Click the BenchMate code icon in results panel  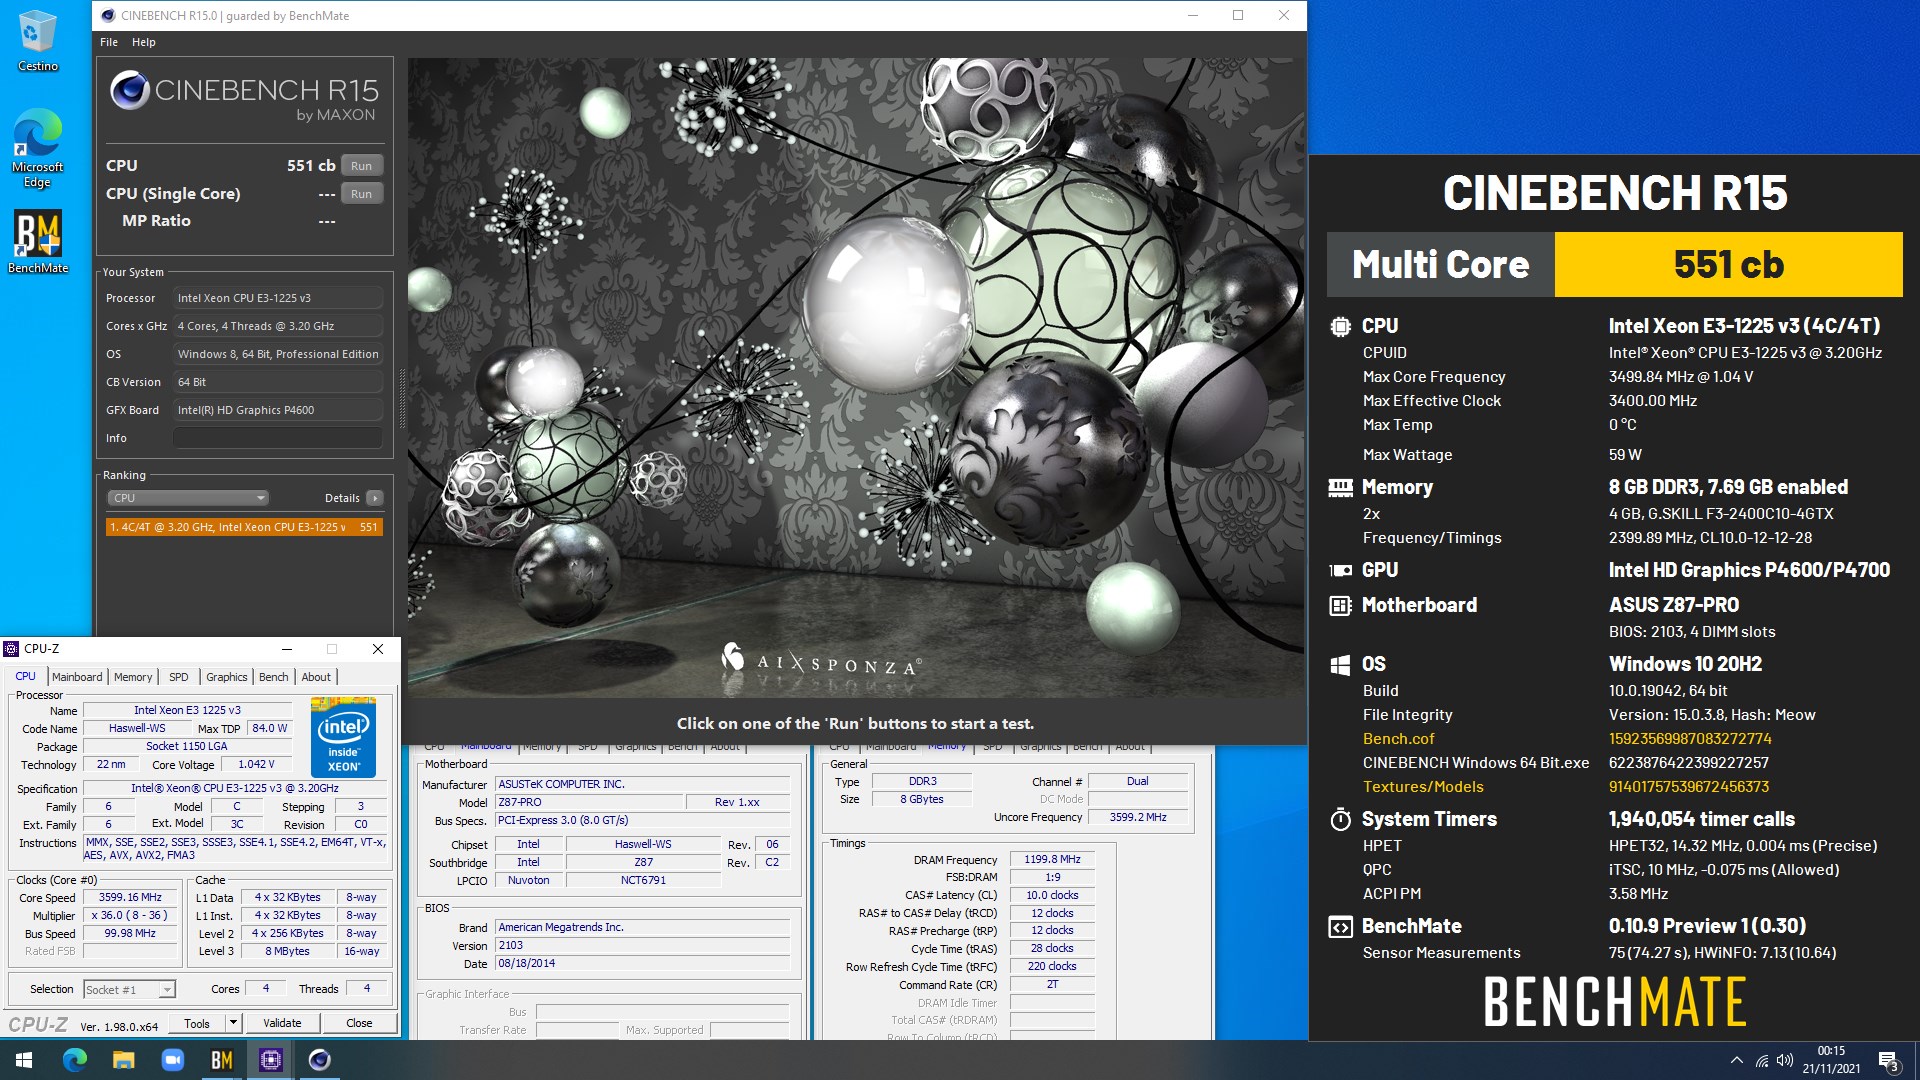coord(1340,926)
